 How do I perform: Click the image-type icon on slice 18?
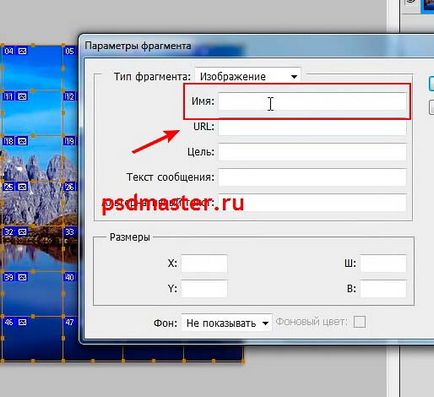[22, 141]
